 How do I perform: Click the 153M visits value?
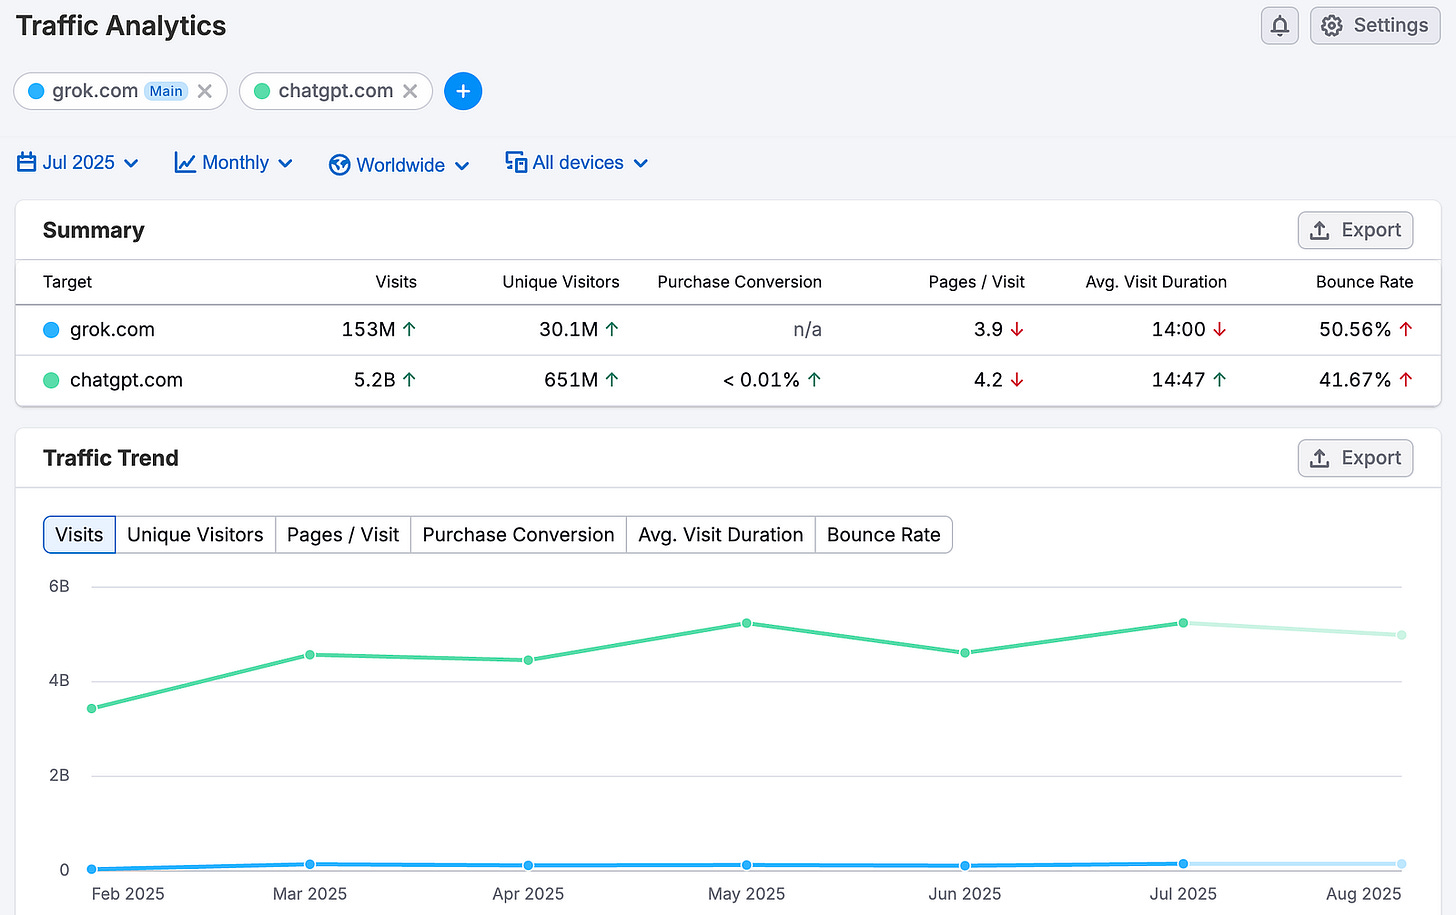coord(368,330)
